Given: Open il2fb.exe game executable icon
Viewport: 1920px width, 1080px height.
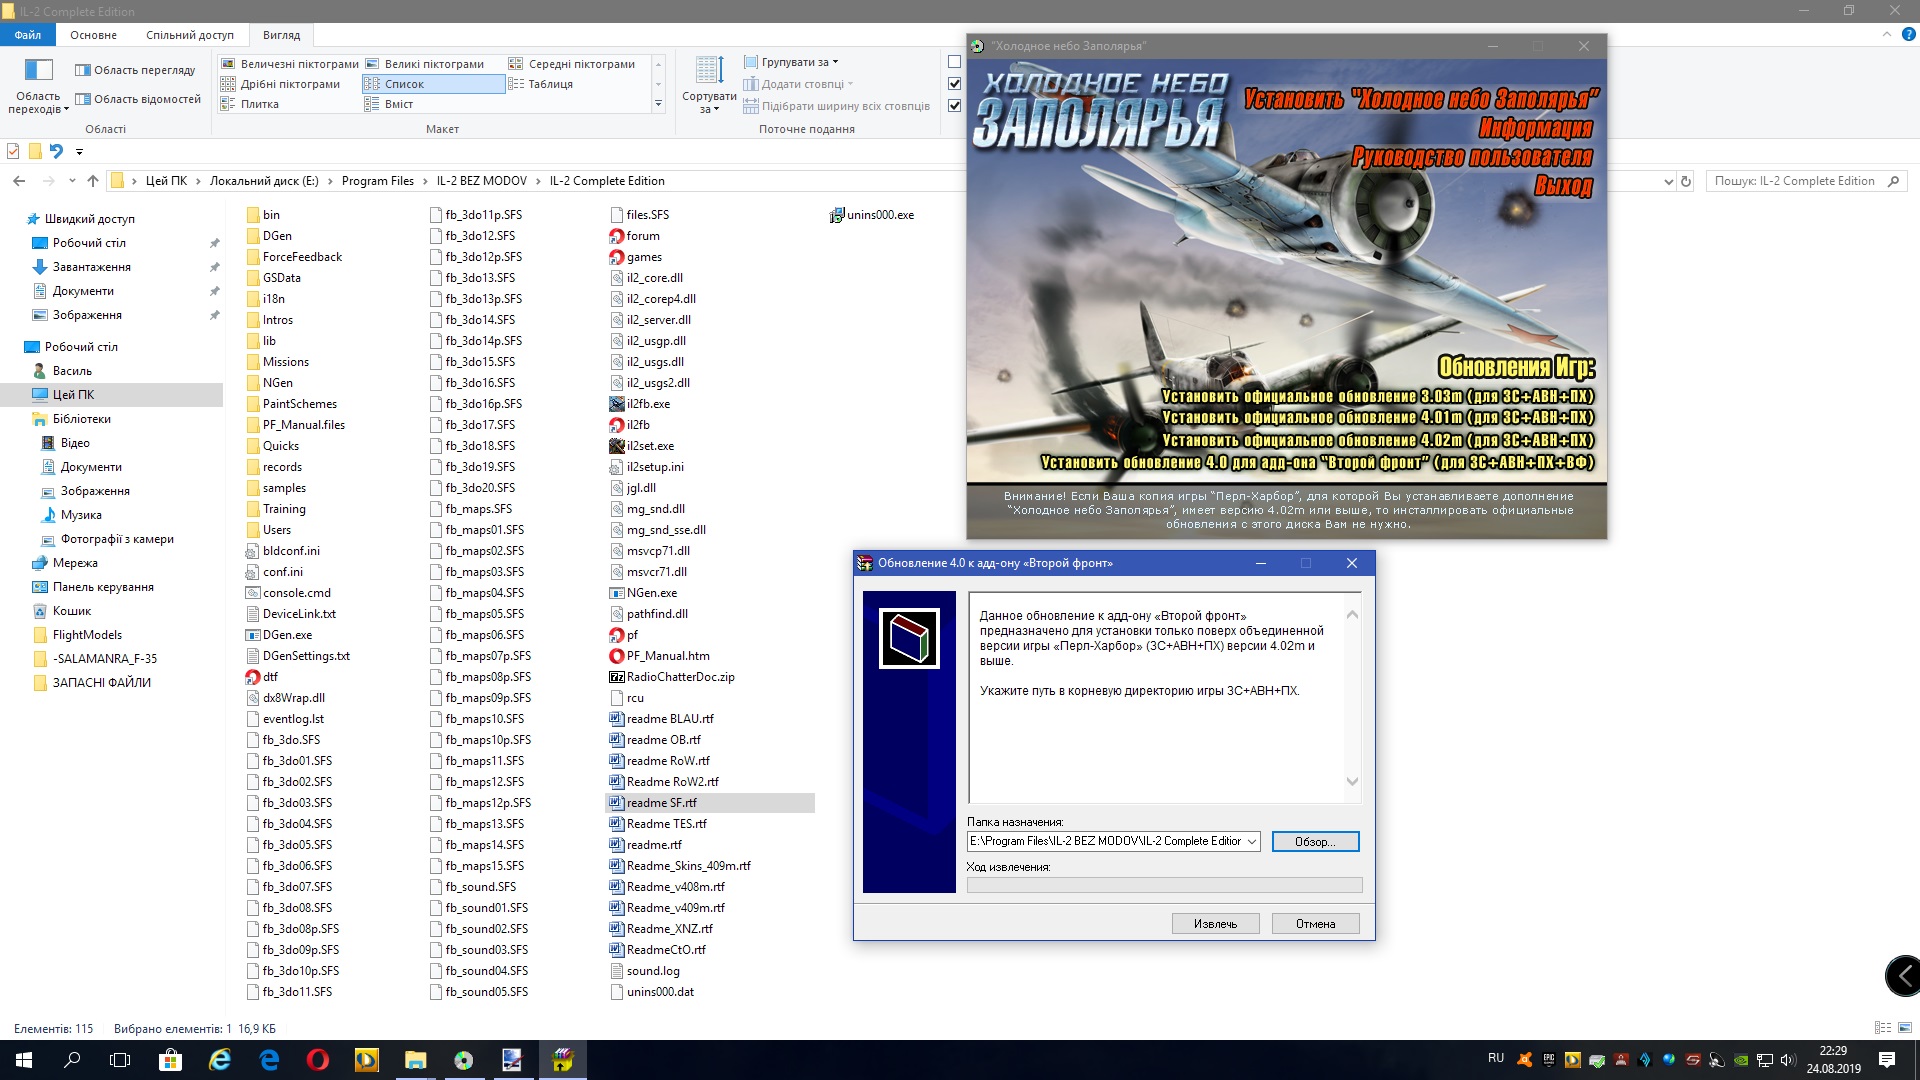Looking at the screenshot, I should point(617,404).
